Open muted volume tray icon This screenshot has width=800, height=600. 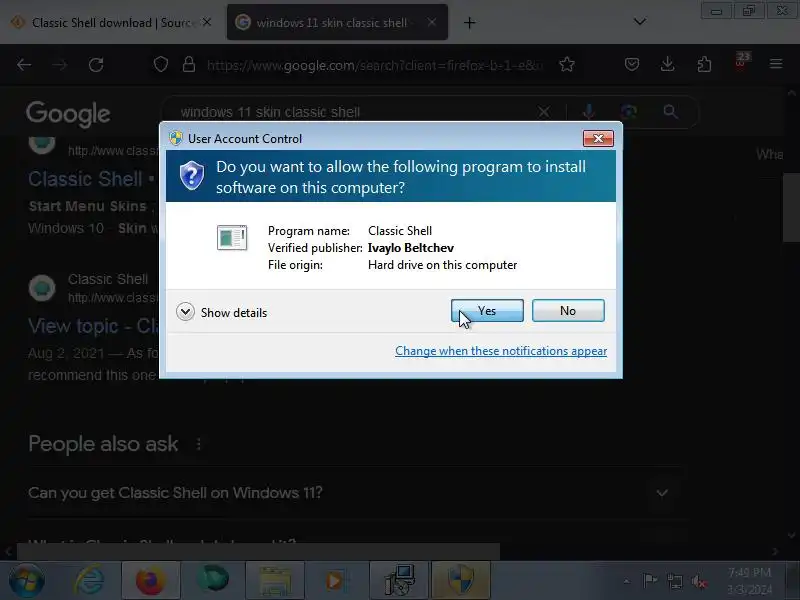click(x=699, y=581)
